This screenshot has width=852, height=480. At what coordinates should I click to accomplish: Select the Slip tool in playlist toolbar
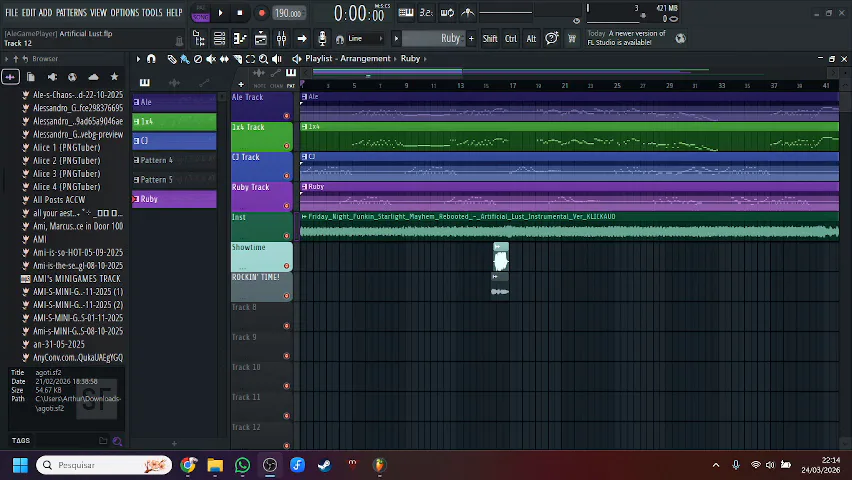point(224,59)
